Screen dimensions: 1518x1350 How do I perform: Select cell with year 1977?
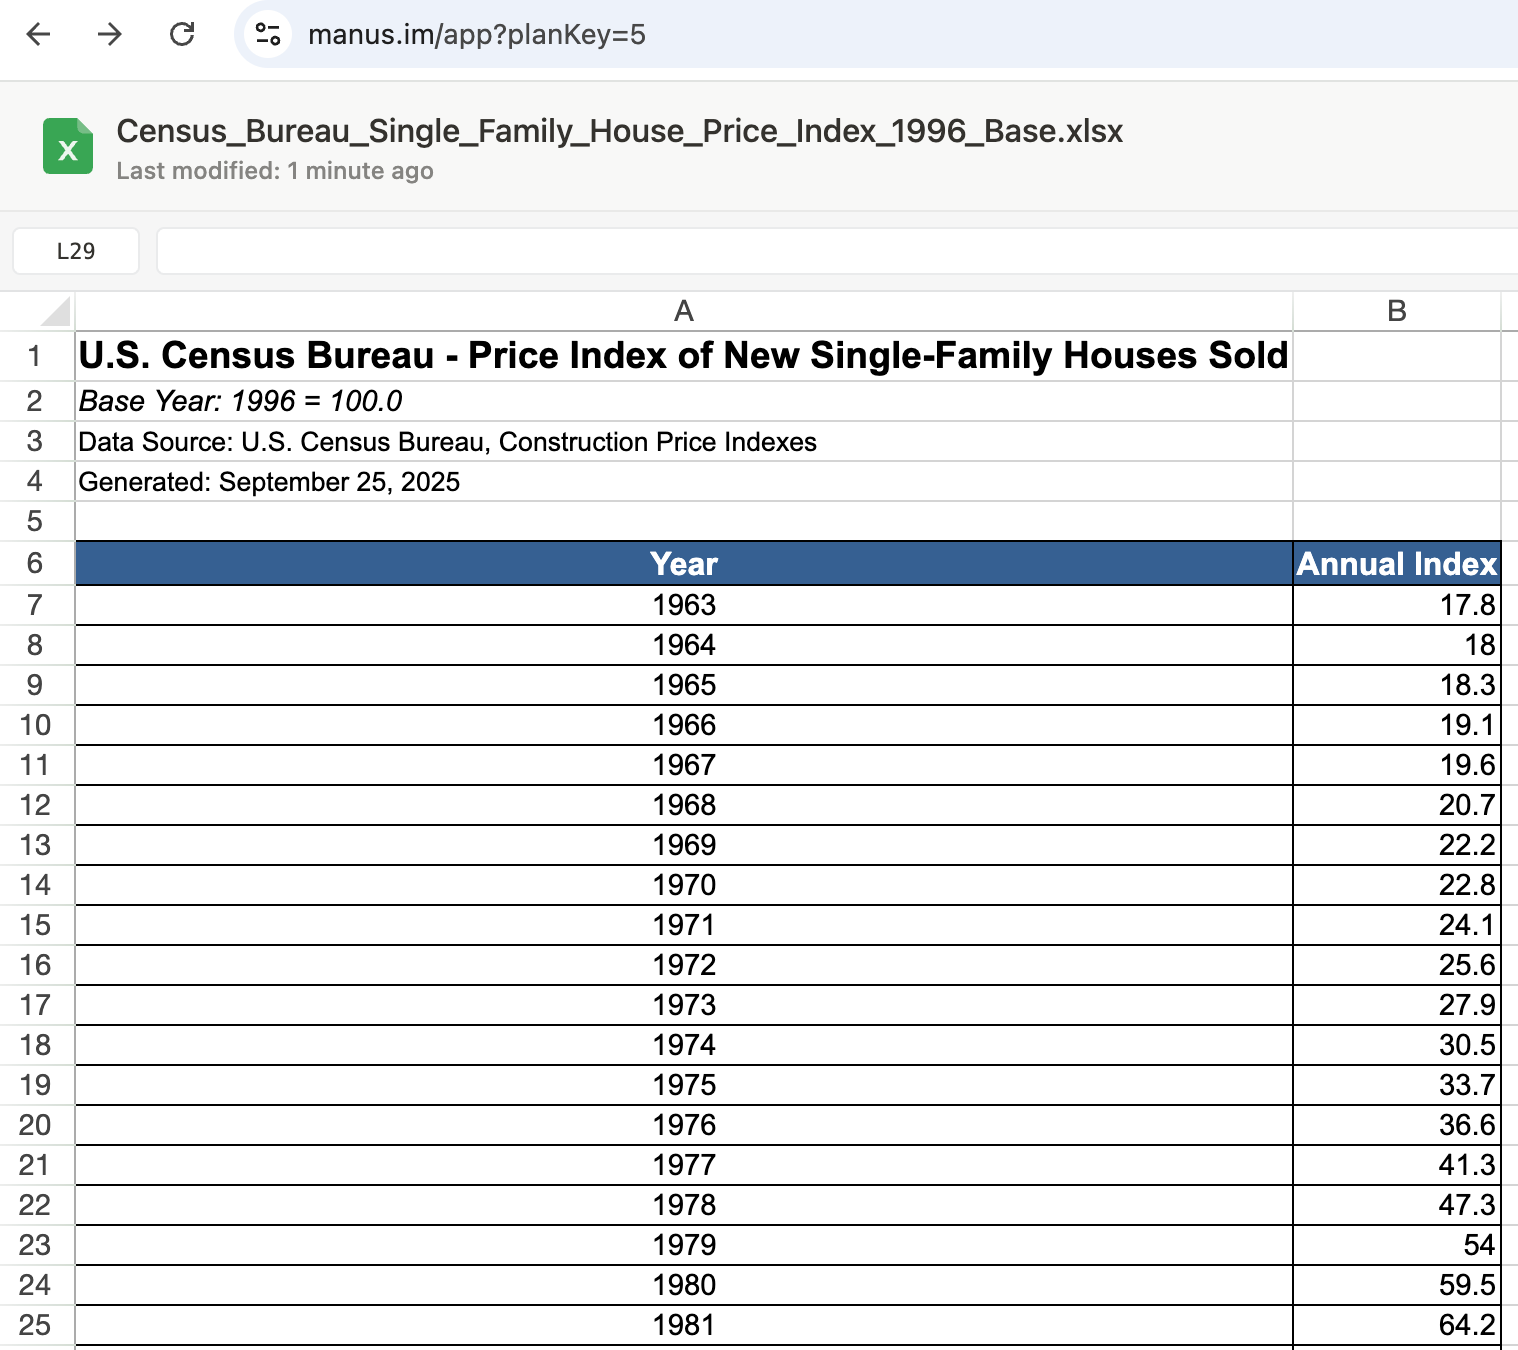pos(684,1165)
